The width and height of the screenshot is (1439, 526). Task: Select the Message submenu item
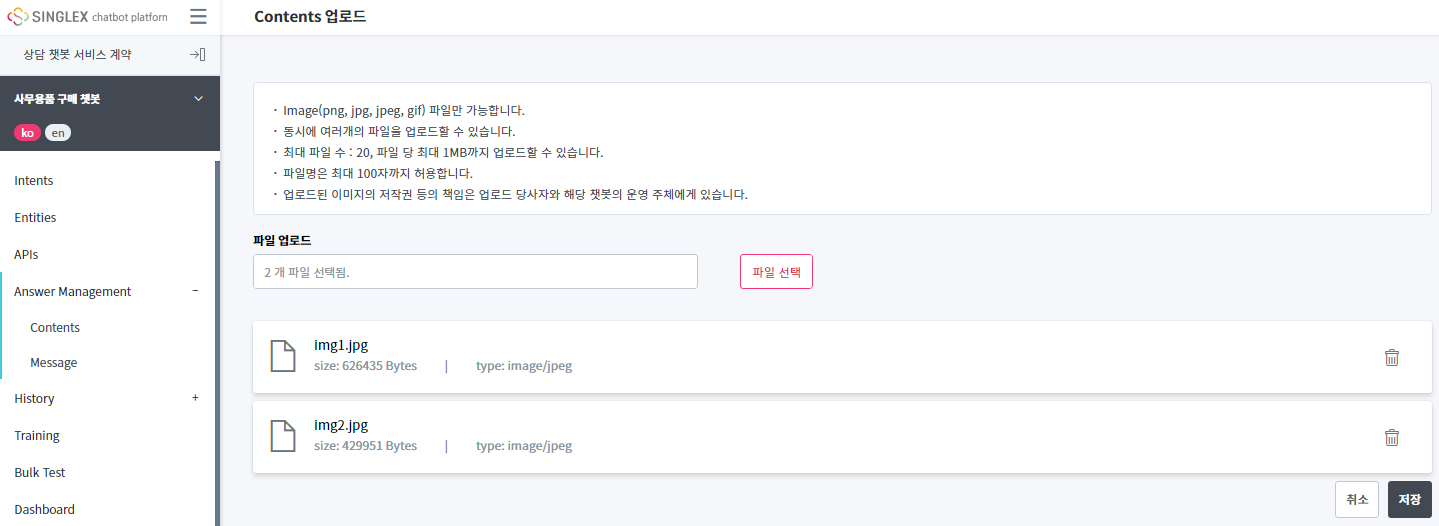(x=54, y=363)
